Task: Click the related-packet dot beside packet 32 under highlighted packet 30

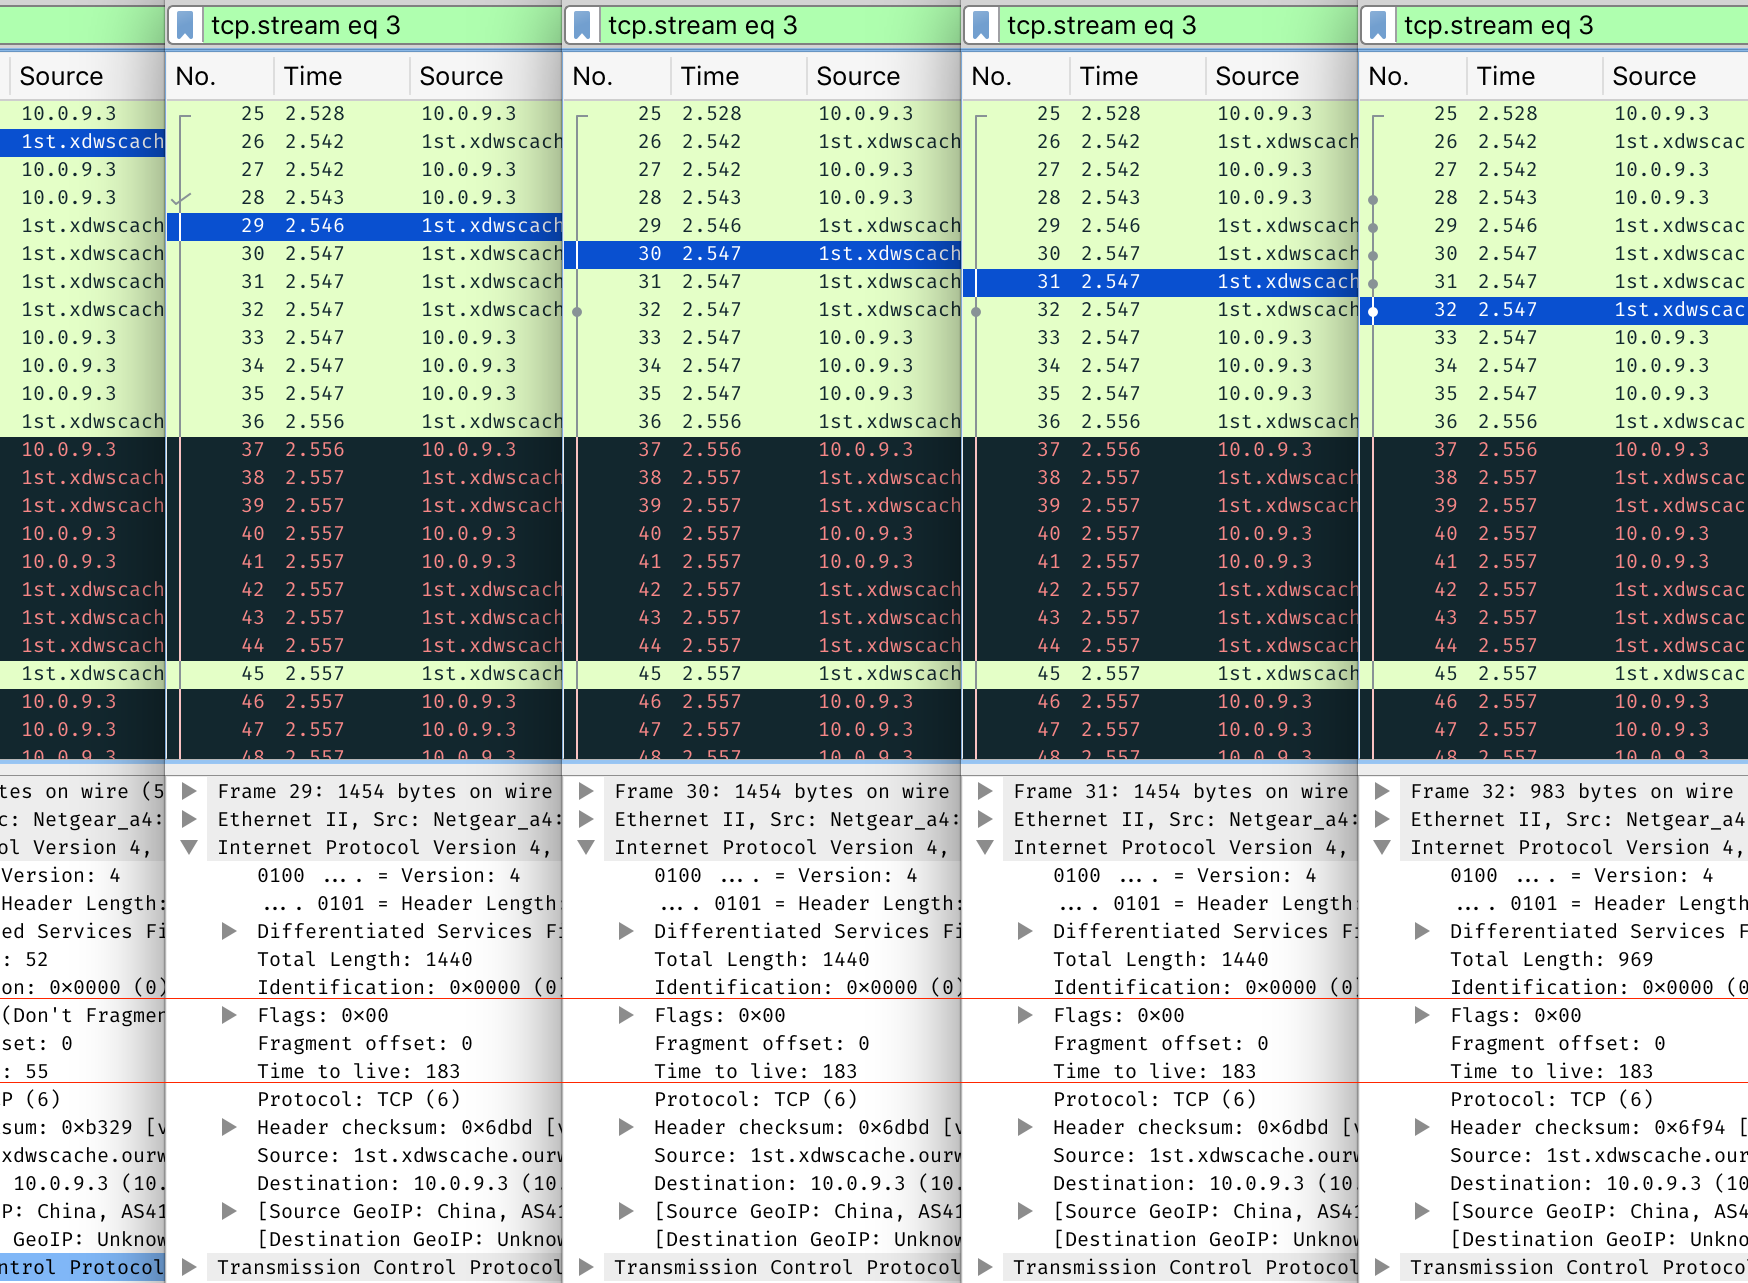Action: click(577, 311)
